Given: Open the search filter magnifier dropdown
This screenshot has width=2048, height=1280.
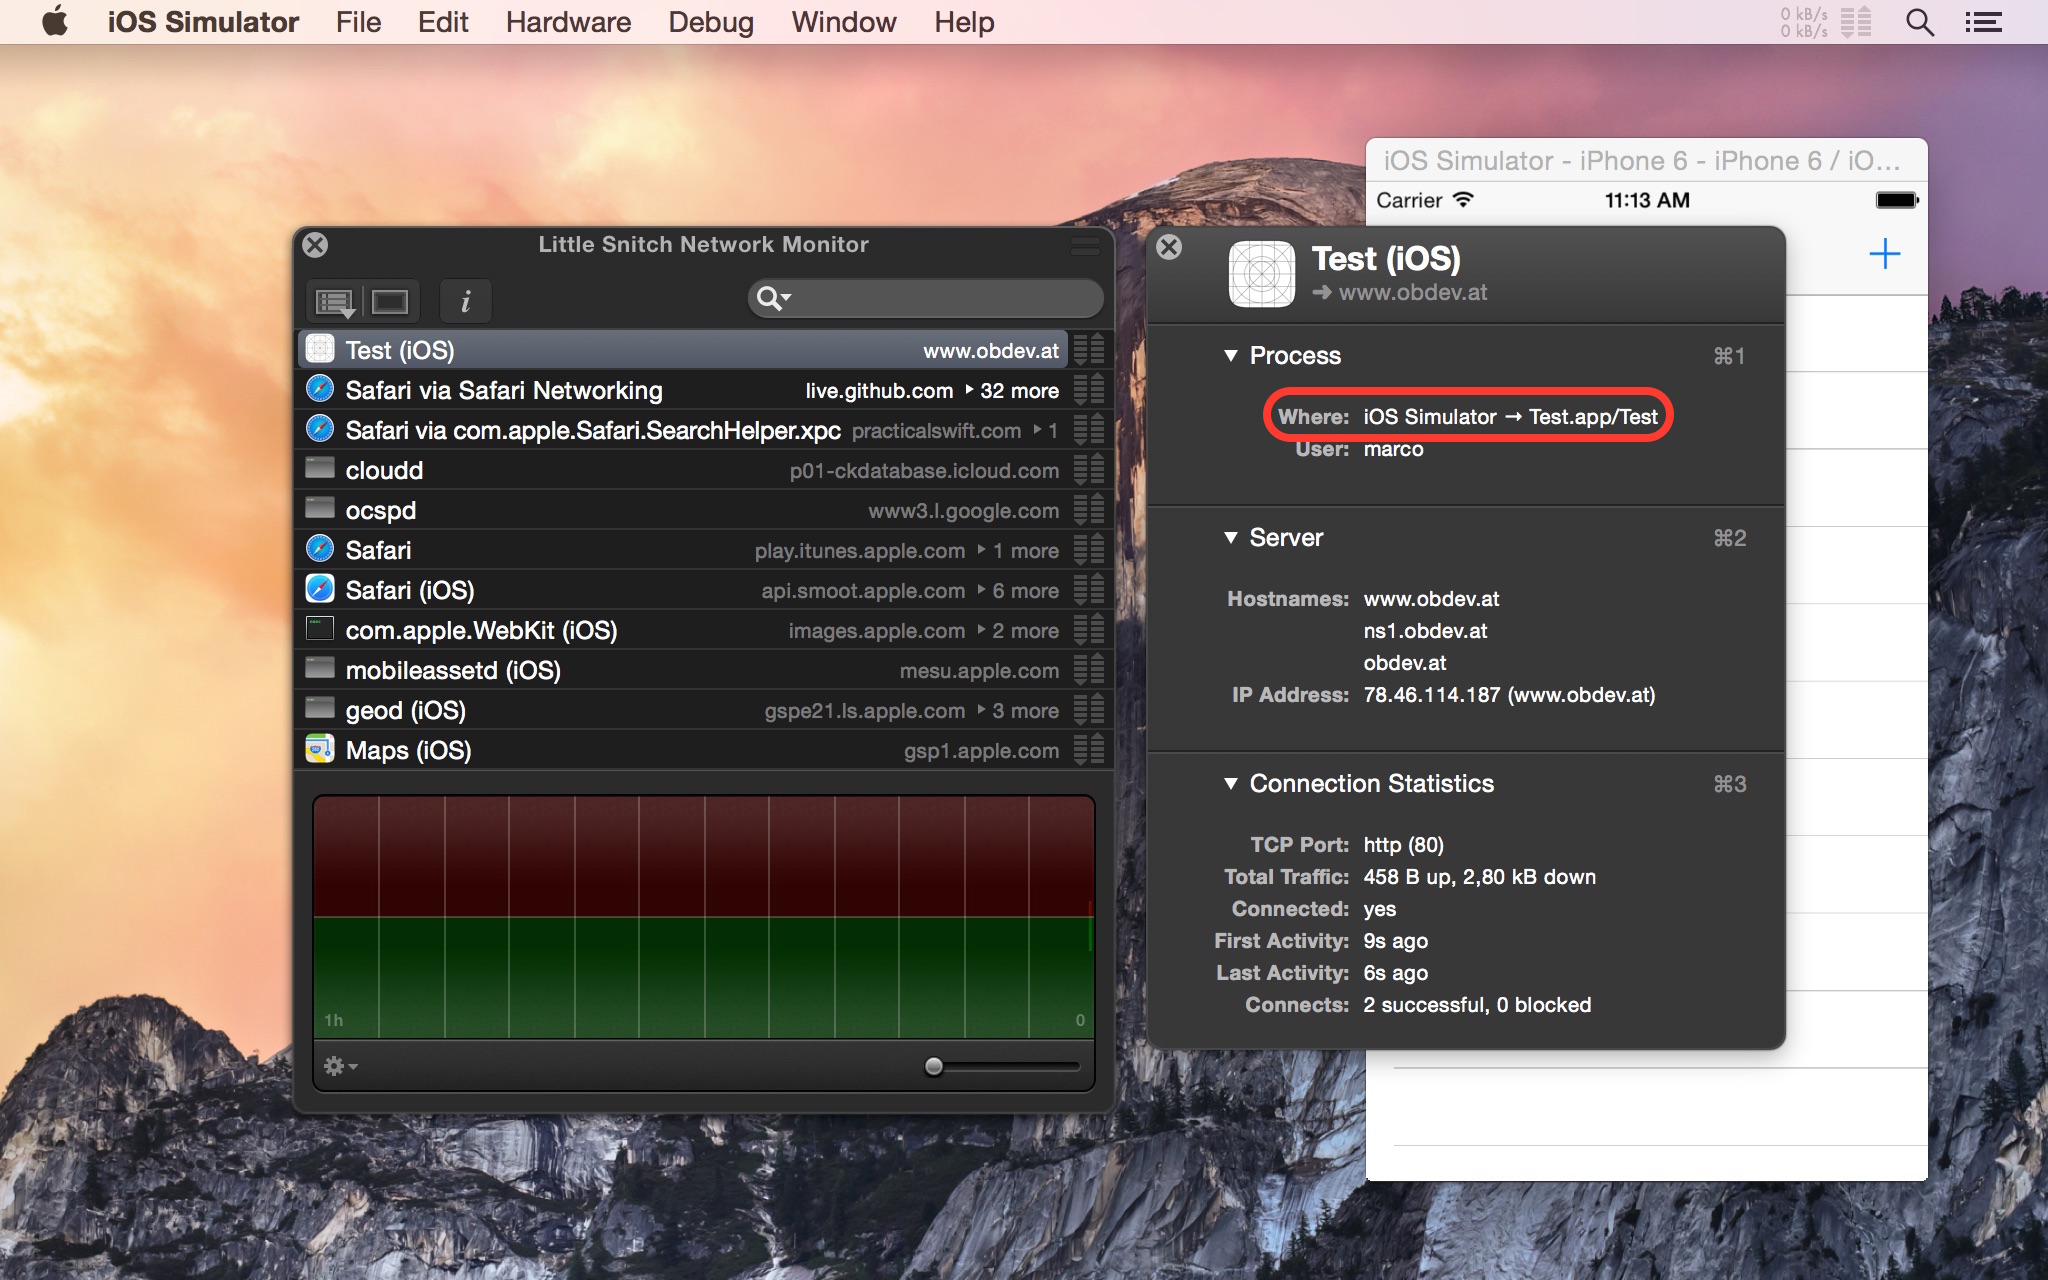Looking at the screenshot, I should point(773,298).
